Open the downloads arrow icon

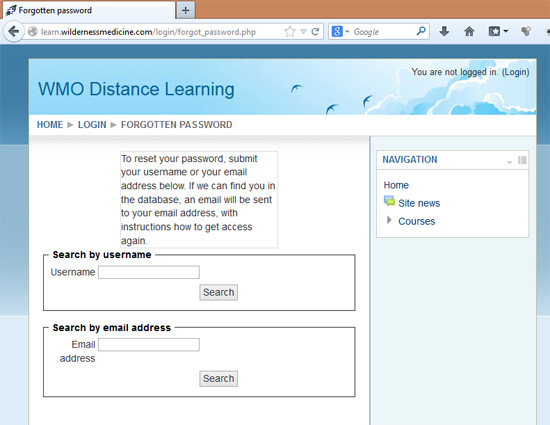(444, 31)
